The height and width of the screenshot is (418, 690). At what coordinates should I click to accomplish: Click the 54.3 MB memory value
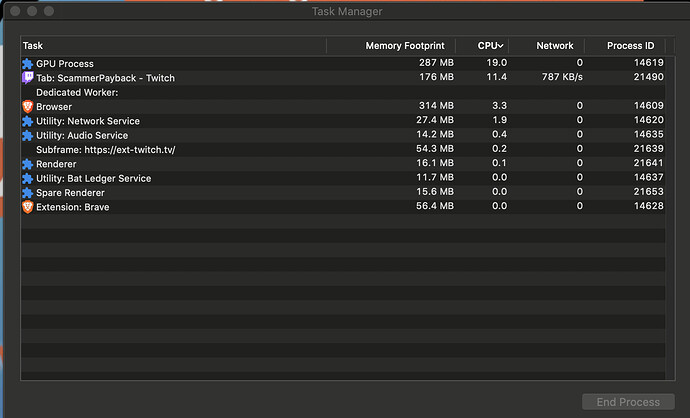tap(435, 149)
